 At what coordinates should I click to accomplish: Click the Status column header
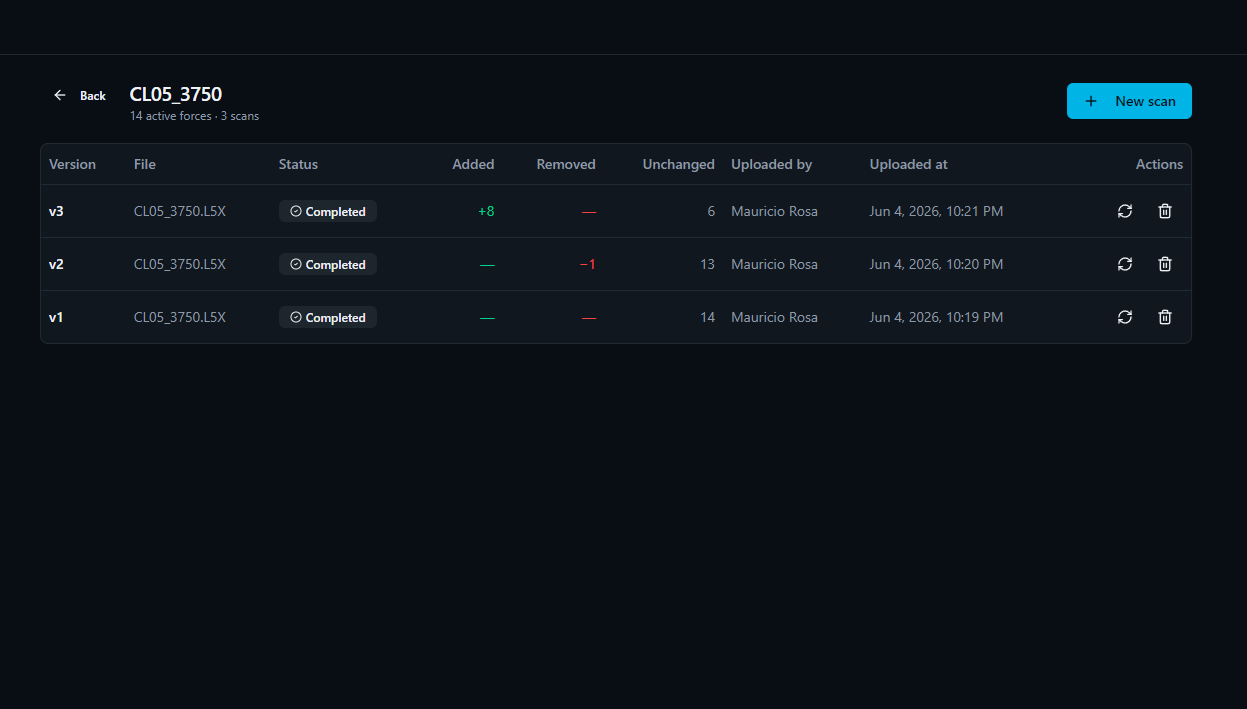298,164
